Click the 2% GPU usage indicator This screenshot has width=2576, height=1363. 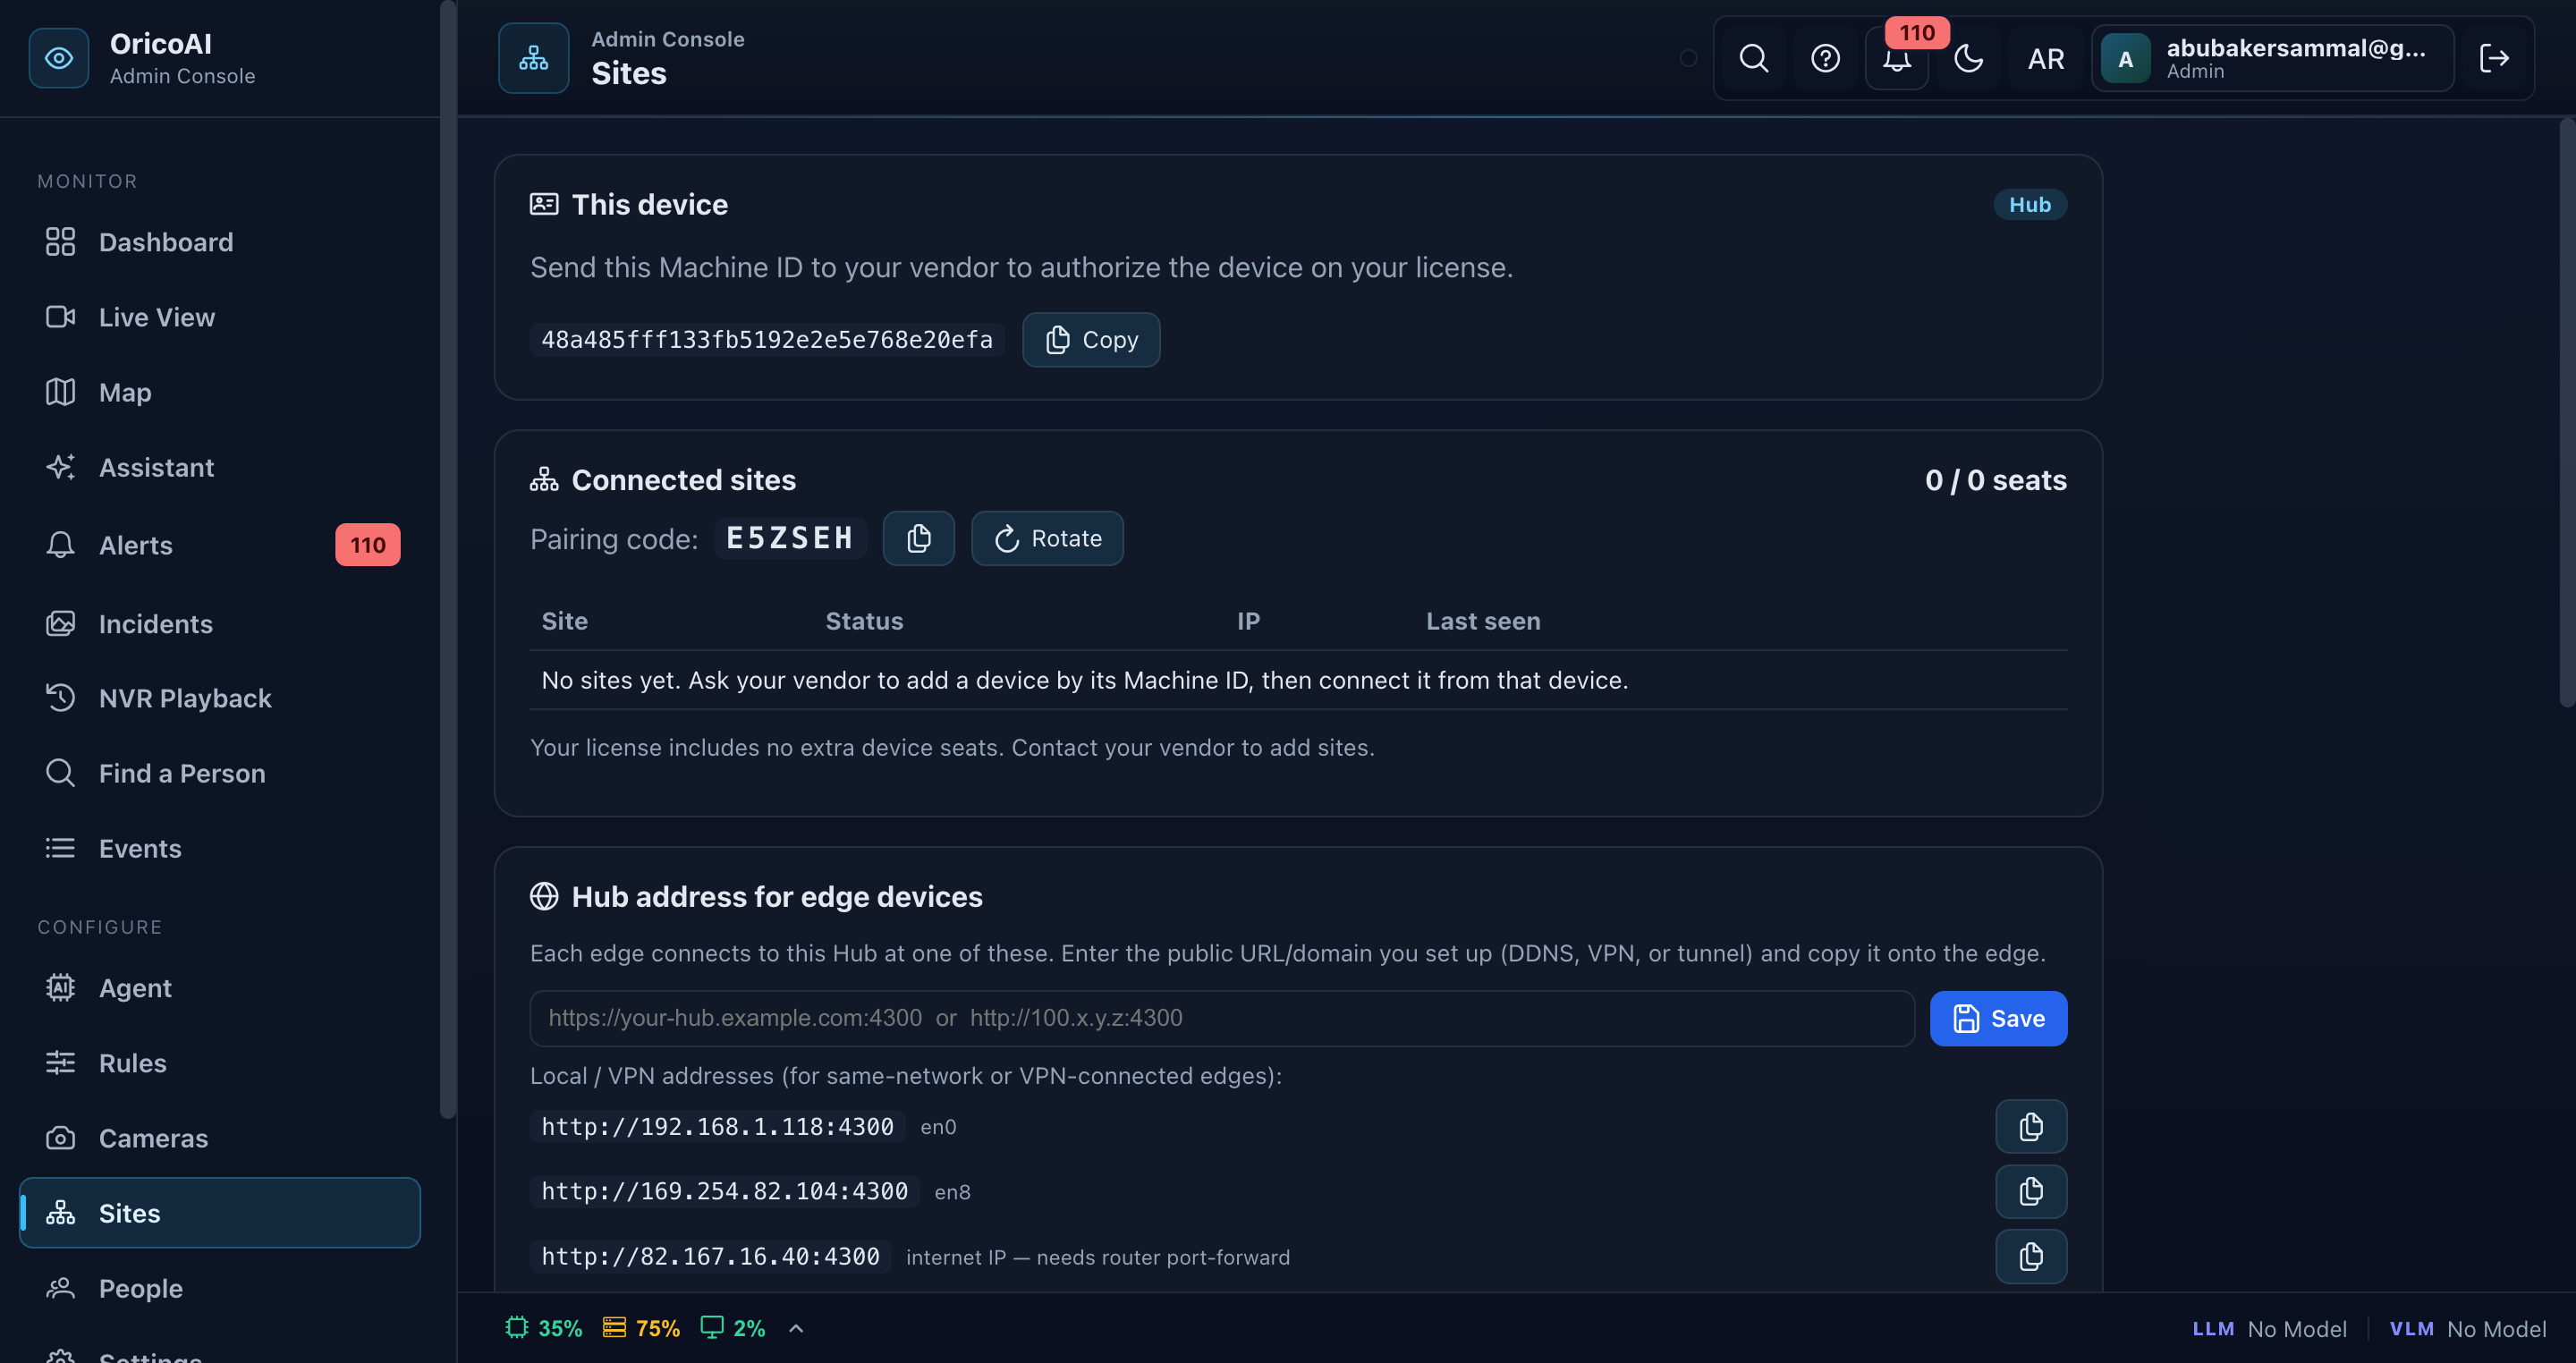click(x=733, y=1328)
